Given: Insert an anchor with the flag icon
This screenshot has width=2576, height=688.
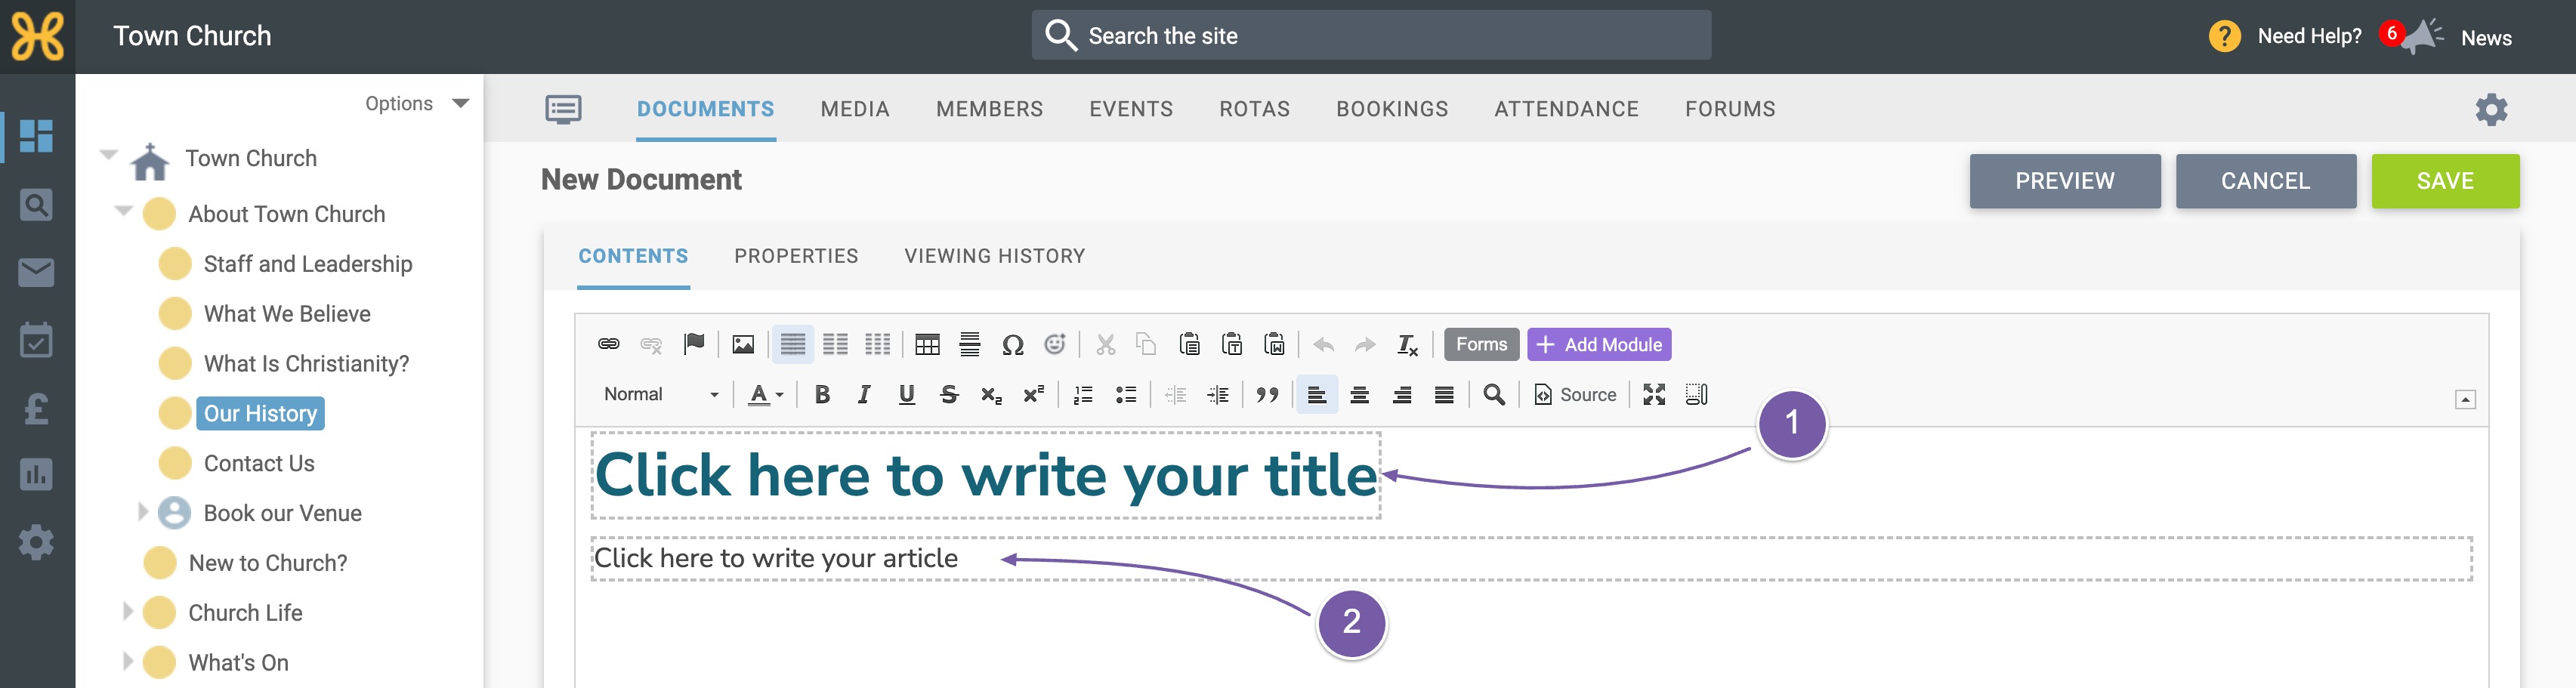Looking at the screenshot, I should [694, 344].
